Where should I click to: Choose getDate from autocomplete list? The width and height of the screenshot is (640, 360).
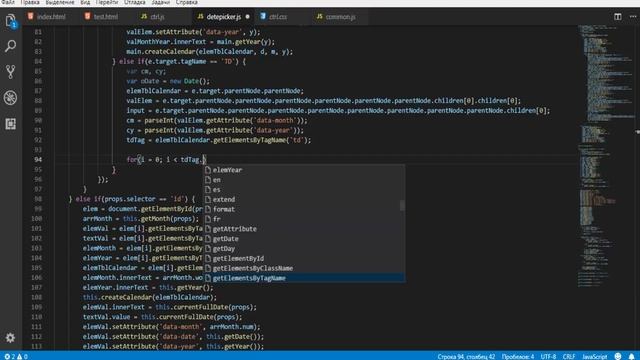coord(304,239)
